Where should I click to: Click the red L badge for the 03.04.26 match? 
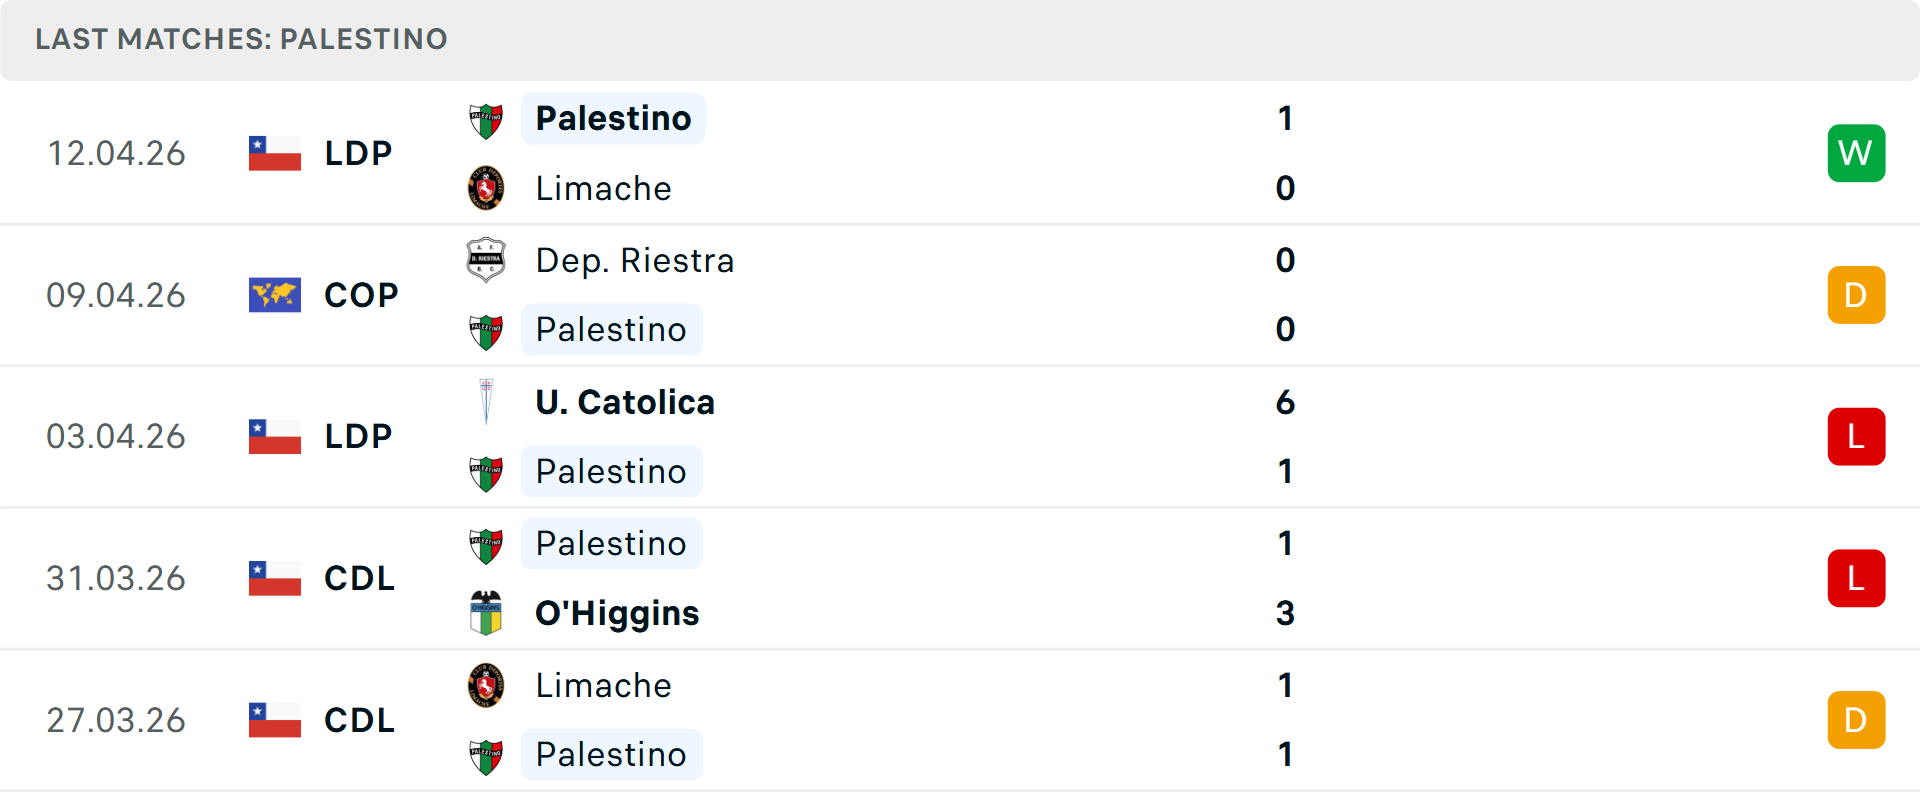[1856, 437]
